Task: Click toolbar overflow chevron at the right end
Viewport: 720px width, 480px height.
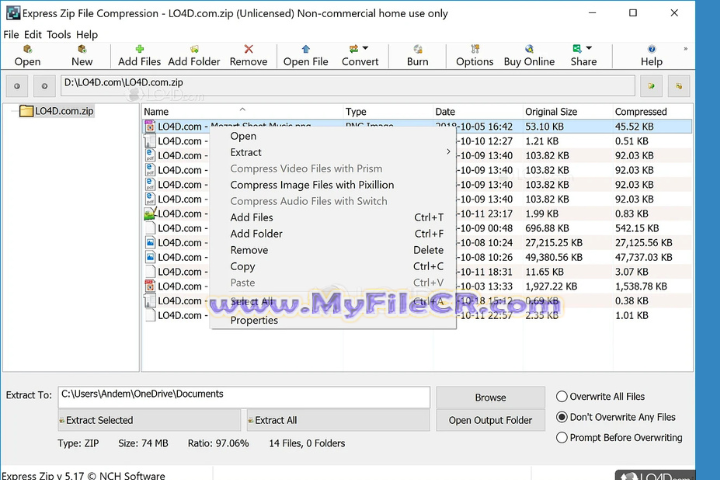Action: pyautogui.click(x=686, y=49)
